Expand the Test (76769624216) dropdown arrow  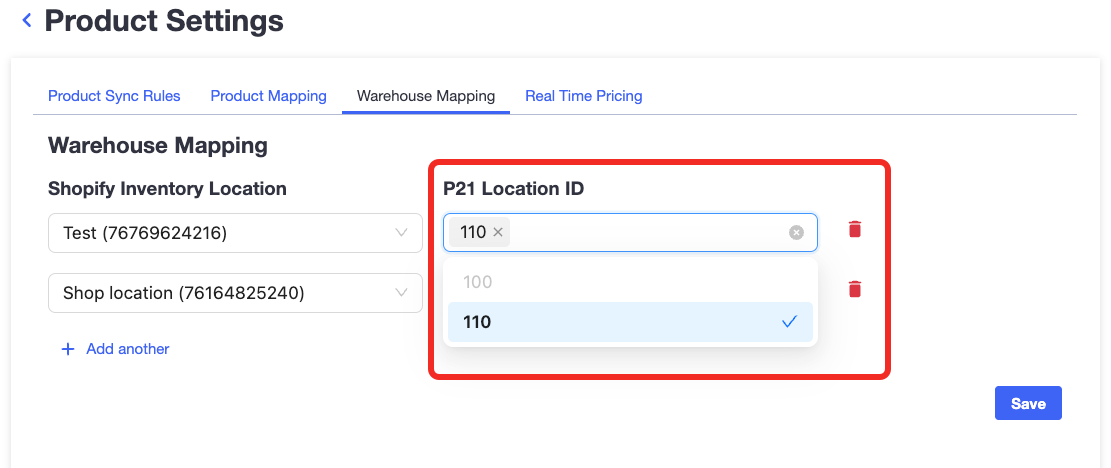[401, 232]
